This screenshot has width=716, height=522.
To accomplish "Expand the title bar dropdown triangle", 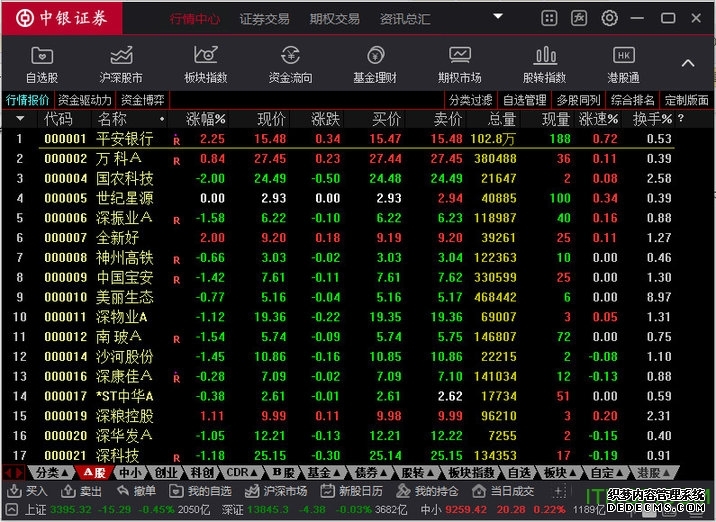I will click(x=498, y=16).
